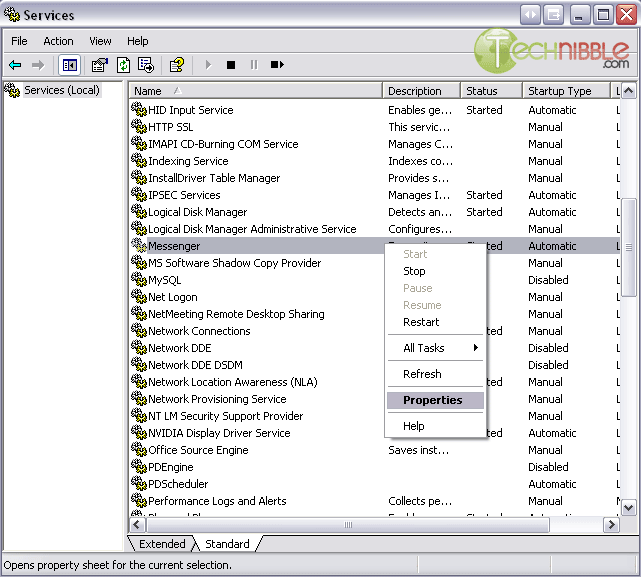The image size is (641, 577).
Task: Click the gear icon beside Indexing Service
Action: pyautogui.click(x=139, y=160)
